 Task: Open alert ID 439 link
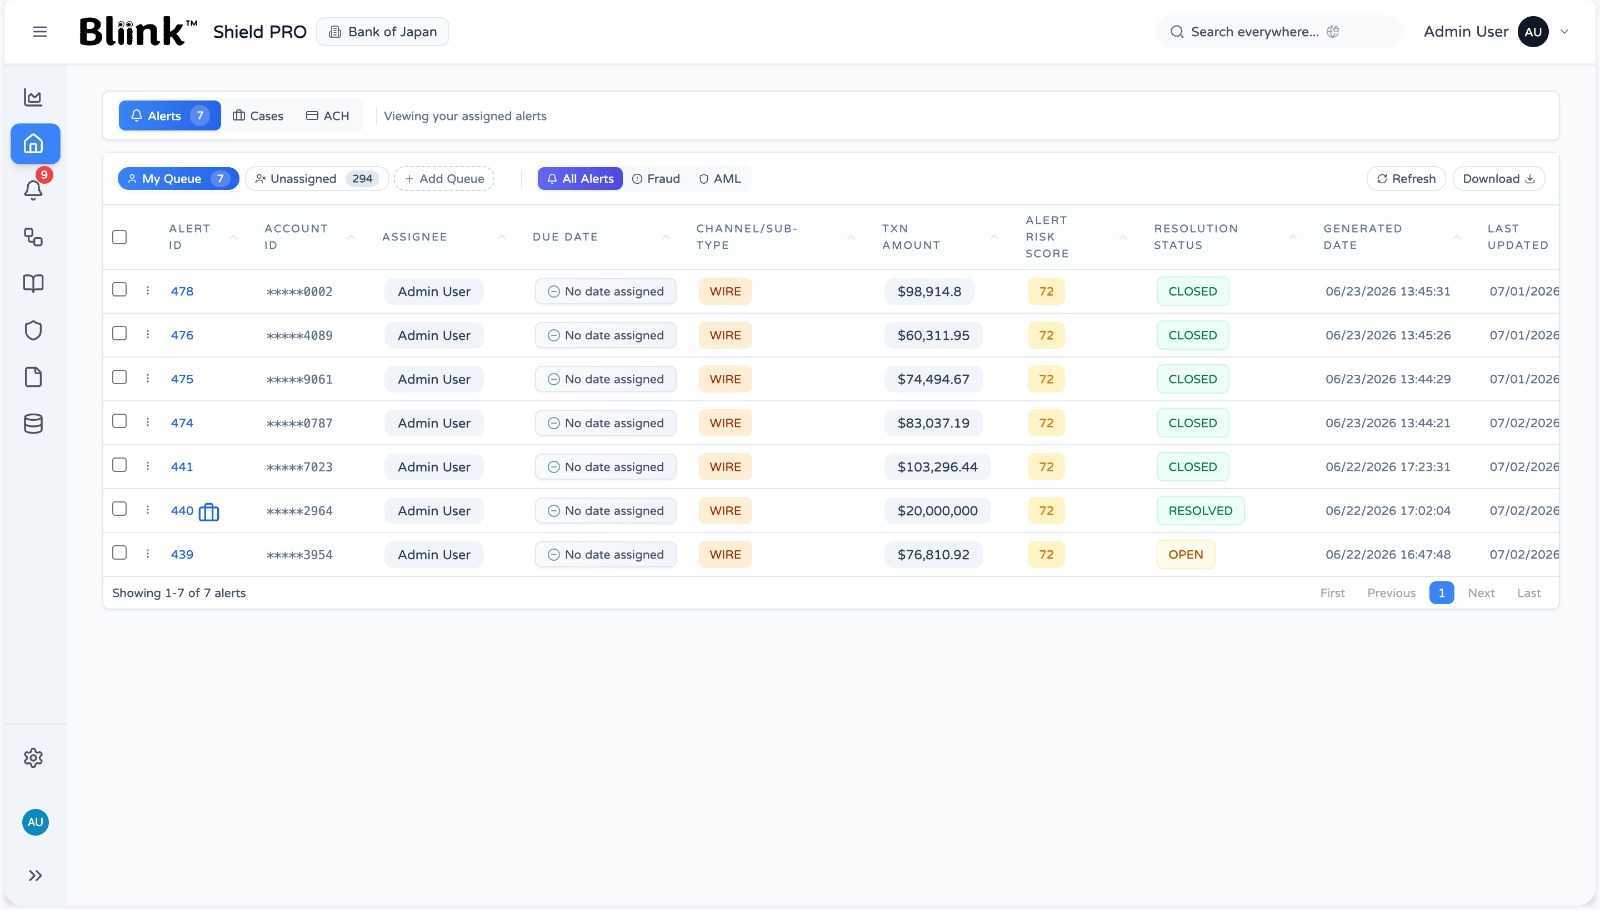click(182, 555)
